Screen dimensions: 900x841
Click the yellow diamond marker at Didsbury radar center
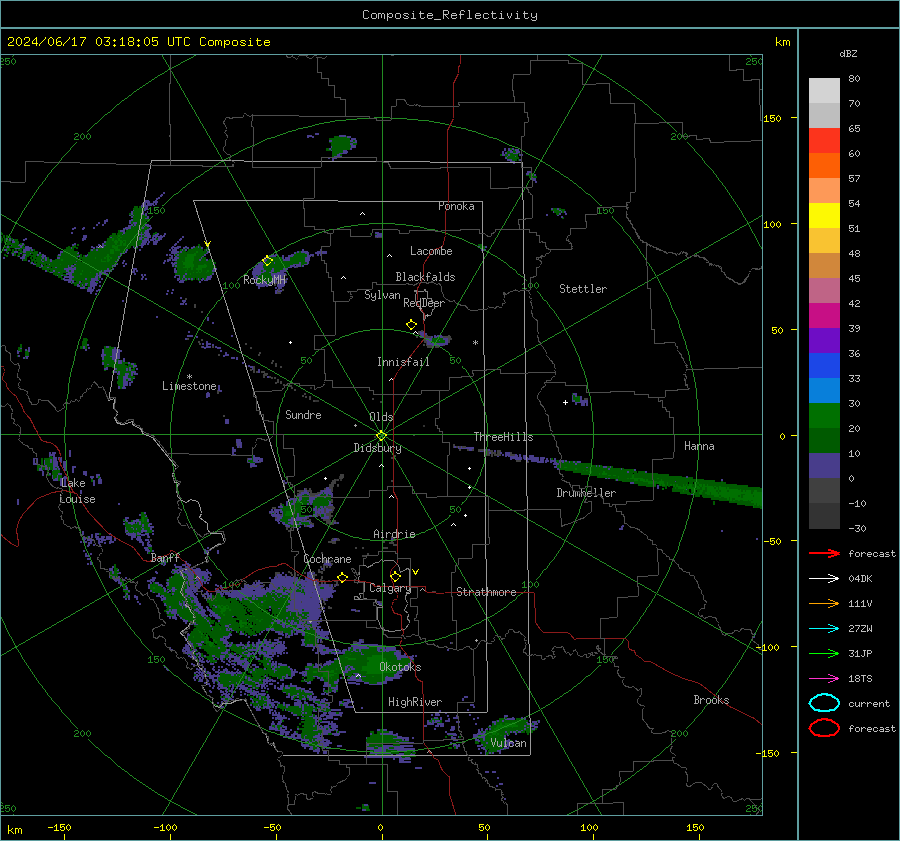[x=381, y=436]
